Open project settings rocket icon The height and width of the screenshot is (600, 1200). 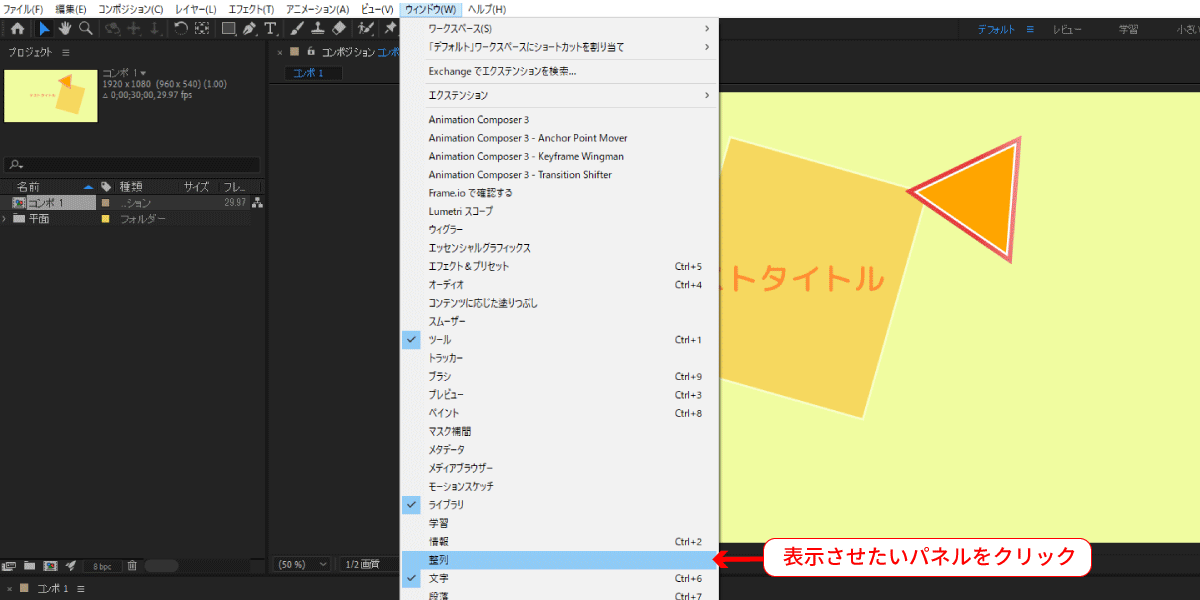click(71, 565)
